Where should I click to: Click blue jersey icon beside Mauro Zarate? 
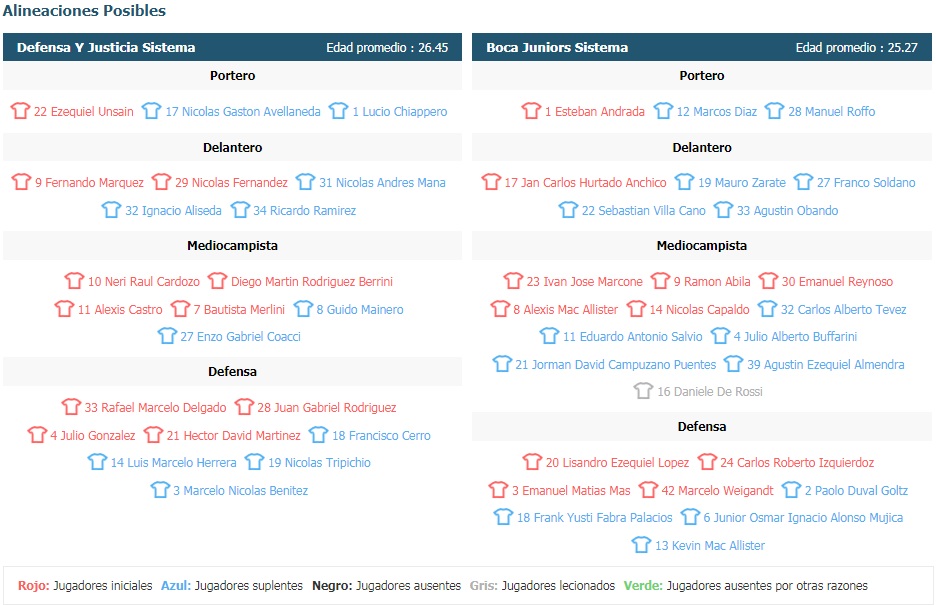[x=684, y=181]
